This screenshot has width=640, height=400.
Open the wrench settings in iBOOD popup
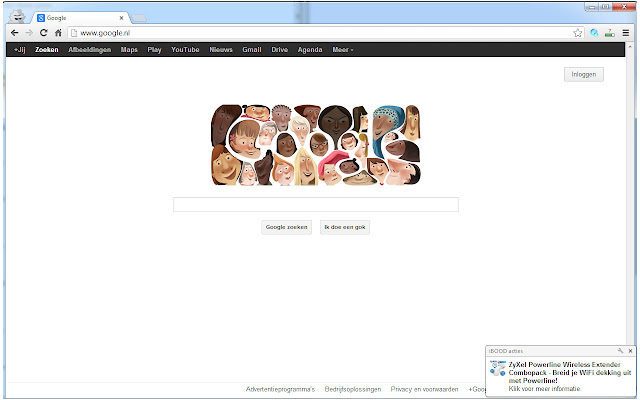621,351
